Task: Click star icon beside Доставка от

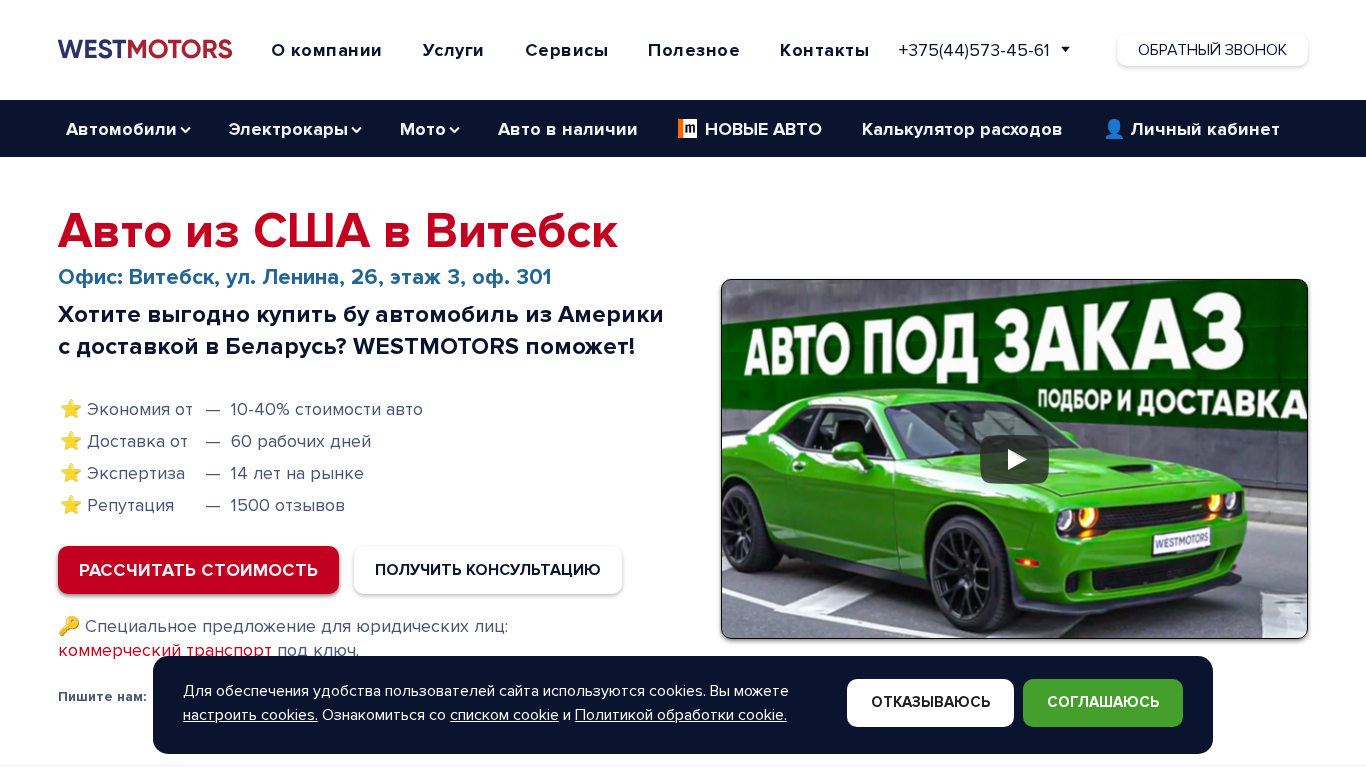Action: [70, 441]
